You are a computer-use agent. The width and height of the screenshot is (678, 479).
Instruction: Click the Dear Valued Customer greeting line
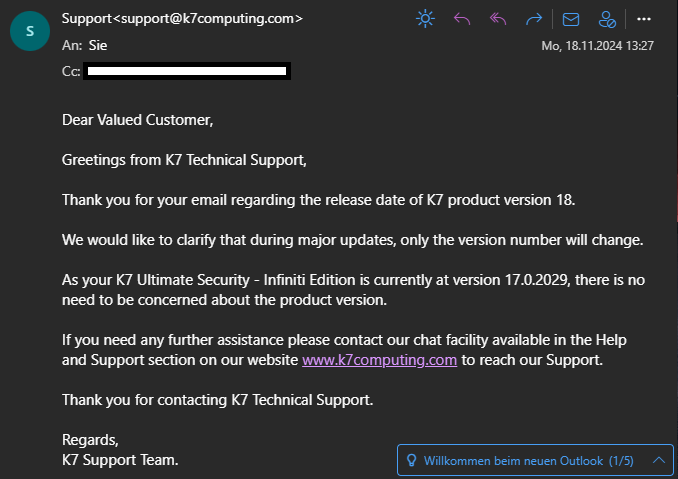pos(138,120)
